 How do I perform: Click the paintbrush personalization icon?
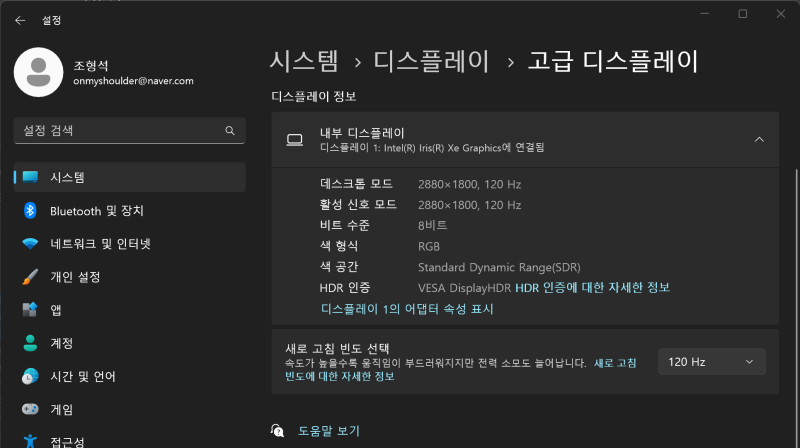[30, 277]
